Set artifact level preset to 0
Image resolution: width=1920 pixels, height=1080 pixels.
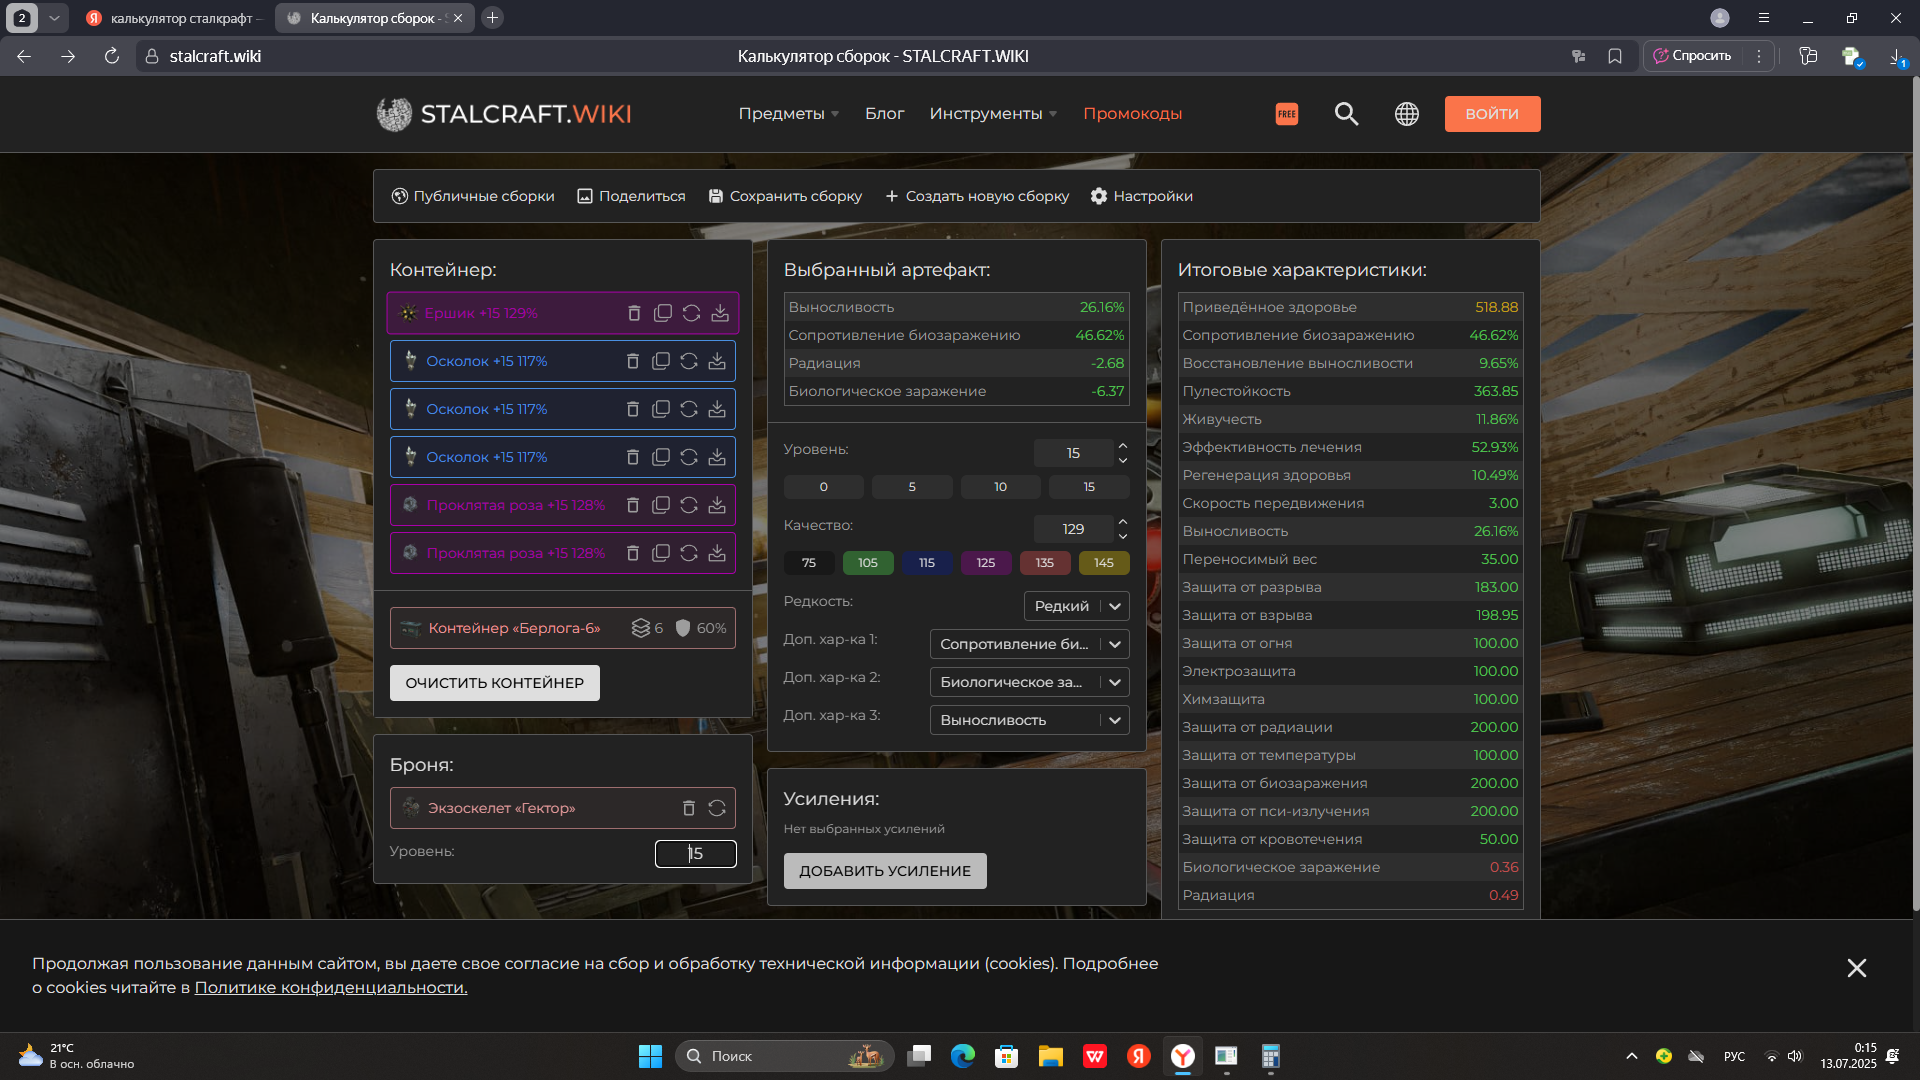point(824,487)
